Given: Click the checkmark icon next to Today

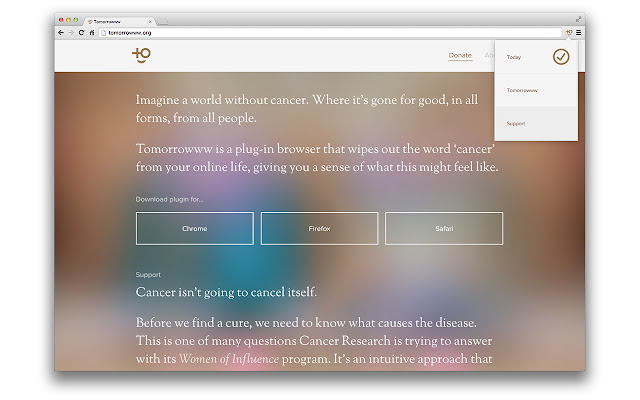Looking at the screenshot, I should (x=561, y=57).
